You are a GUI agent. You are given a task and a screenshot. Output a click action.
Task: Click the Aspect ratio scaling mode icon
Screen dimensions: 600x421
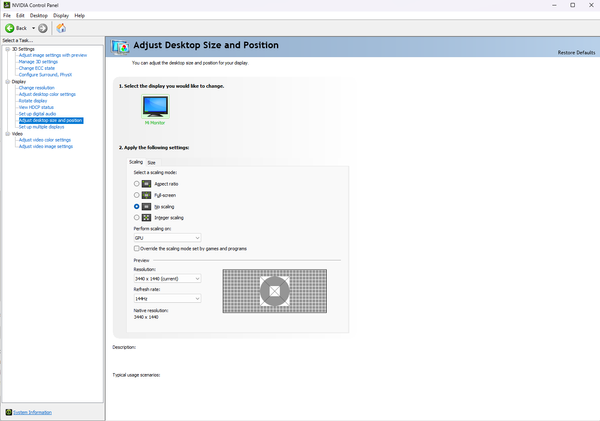(146, 184)
